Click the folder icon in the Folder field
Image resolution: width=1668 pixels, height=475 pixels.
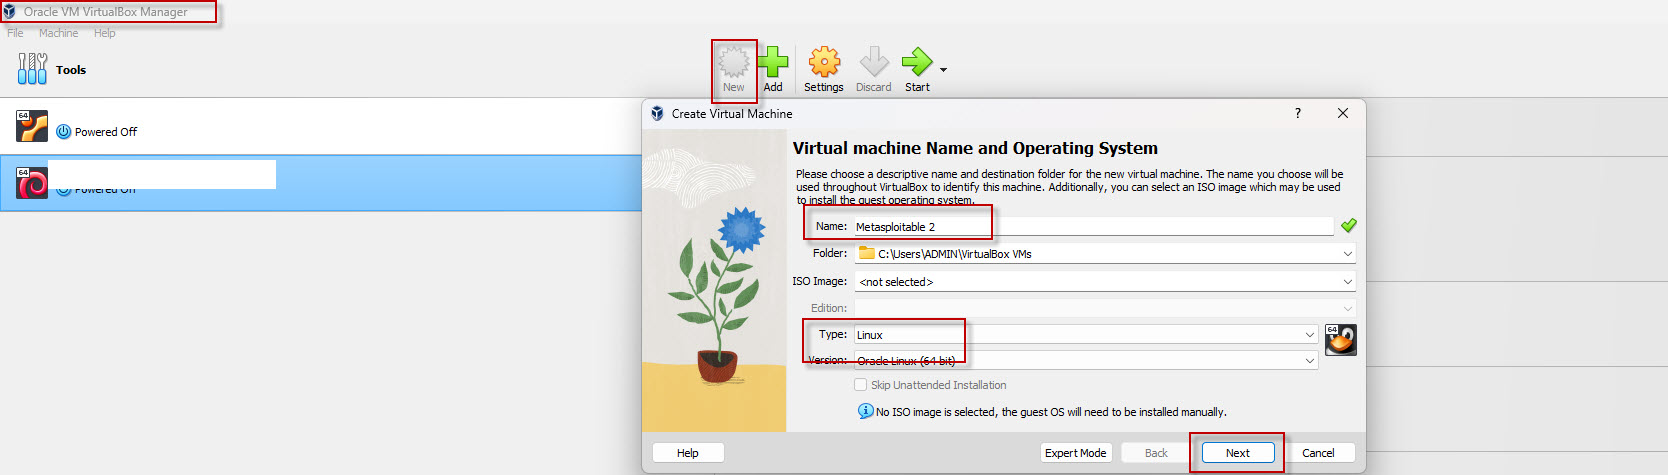(867, 253)
